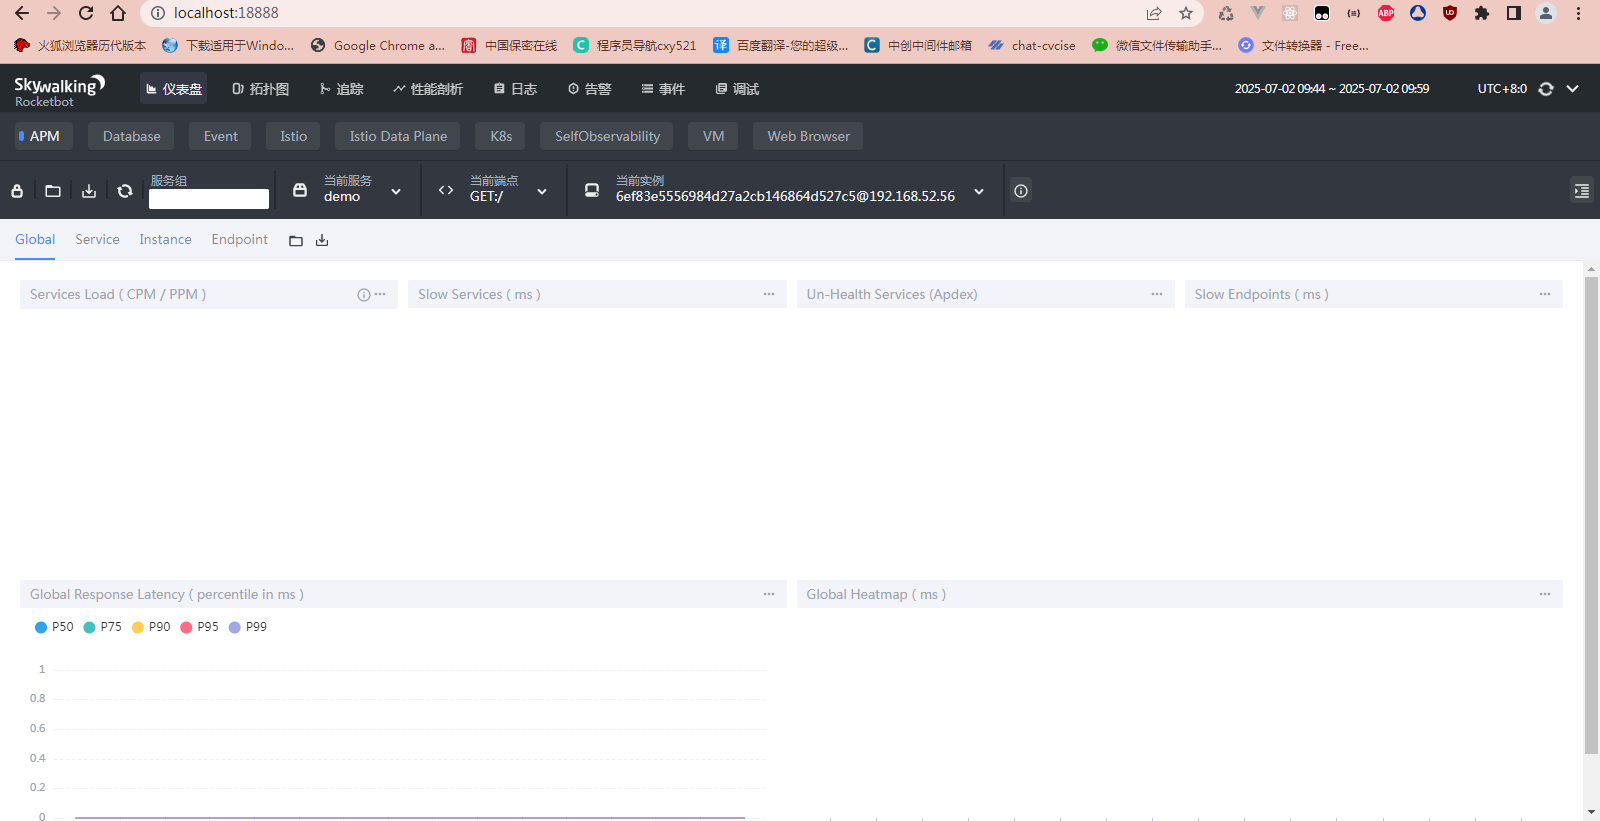The height and width of the screenshot is (821, 1600).
Task: Click the auto-refresh icon near UTC+8:0
Action: point(1546,89)
